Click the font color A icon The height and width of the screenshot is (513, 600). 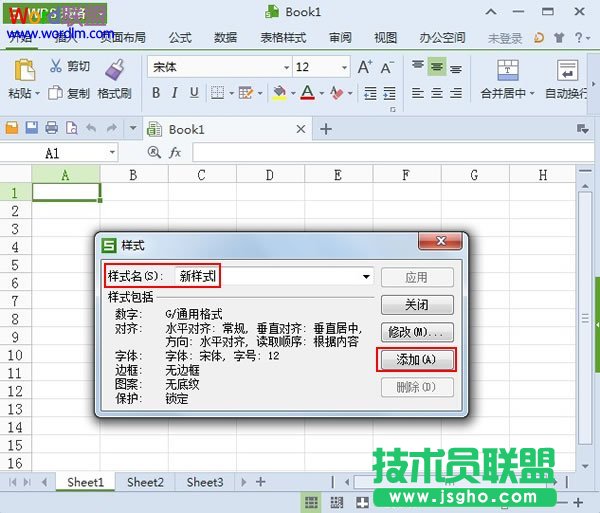pyautogui.click(x=308, y=93)
